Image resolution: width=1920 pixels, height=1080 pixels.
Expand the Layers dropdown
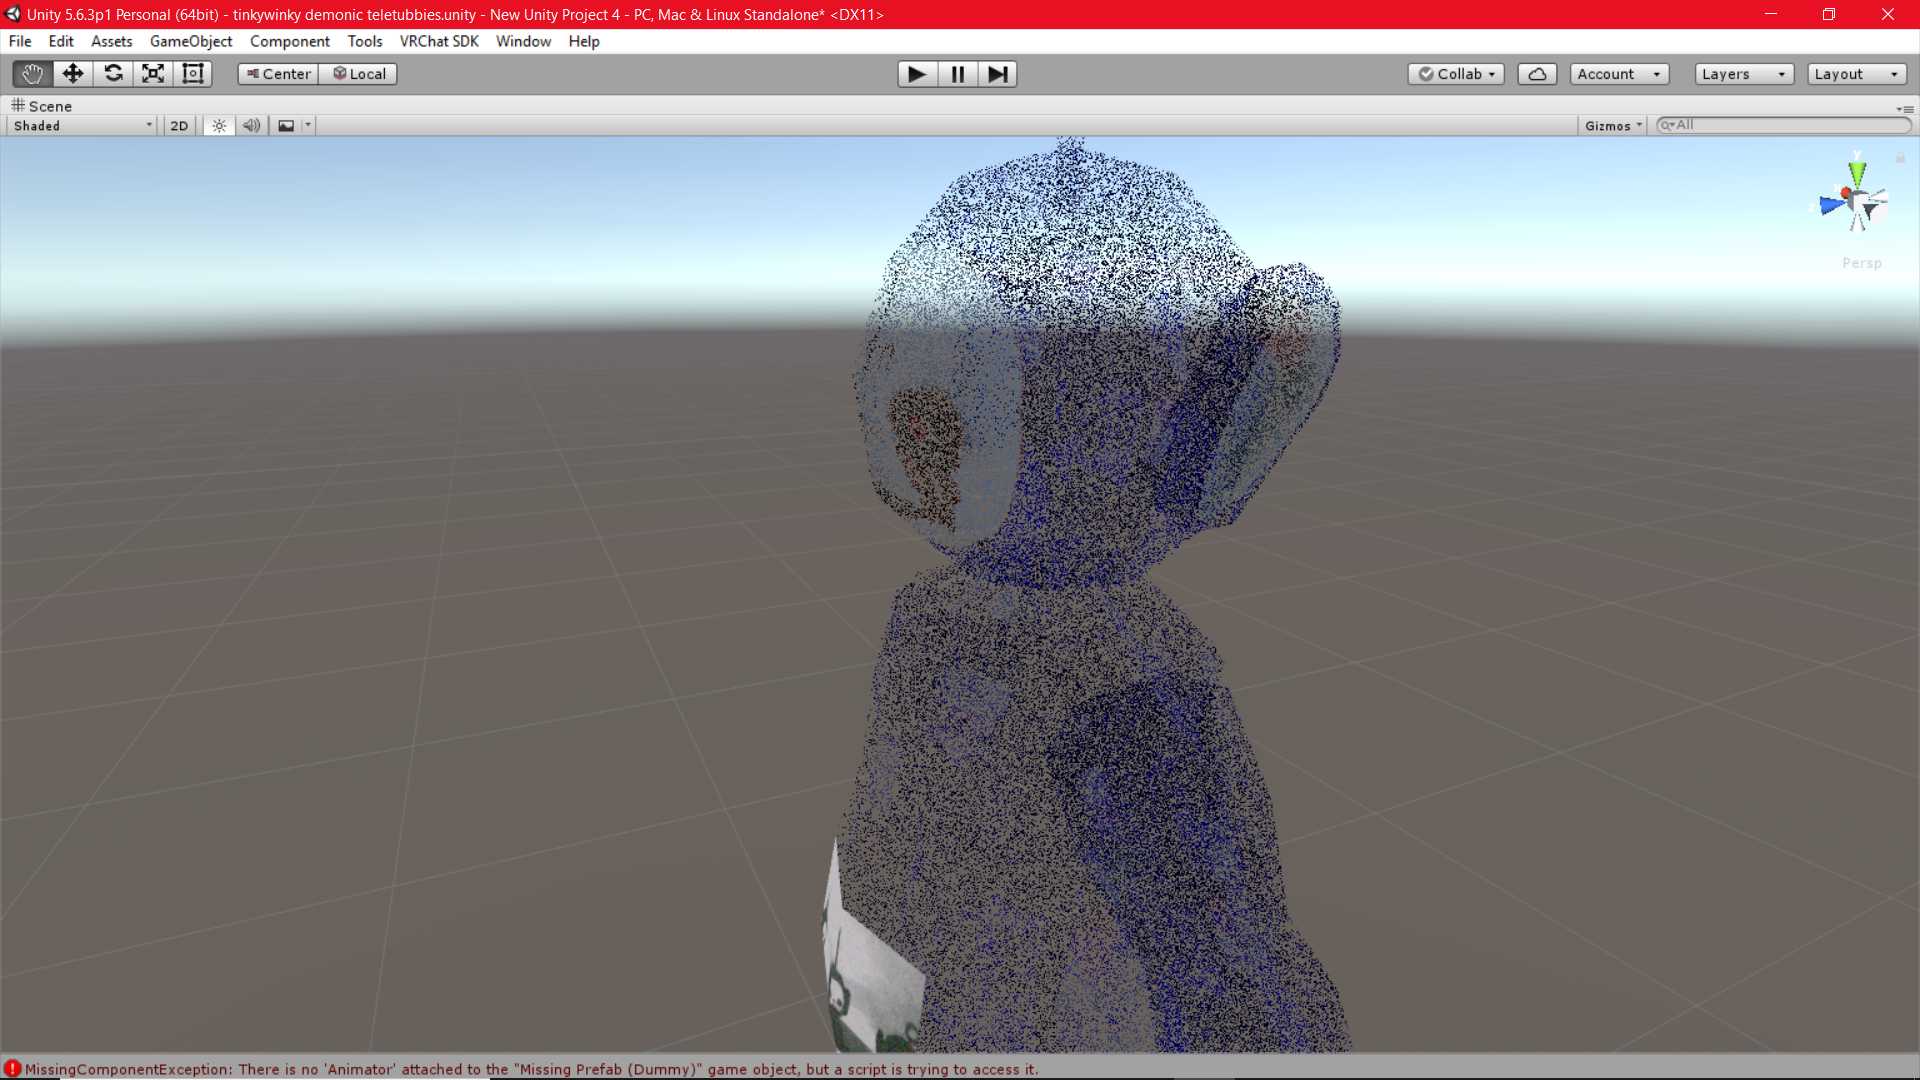pyautogui.click(x=1743, y=74)
